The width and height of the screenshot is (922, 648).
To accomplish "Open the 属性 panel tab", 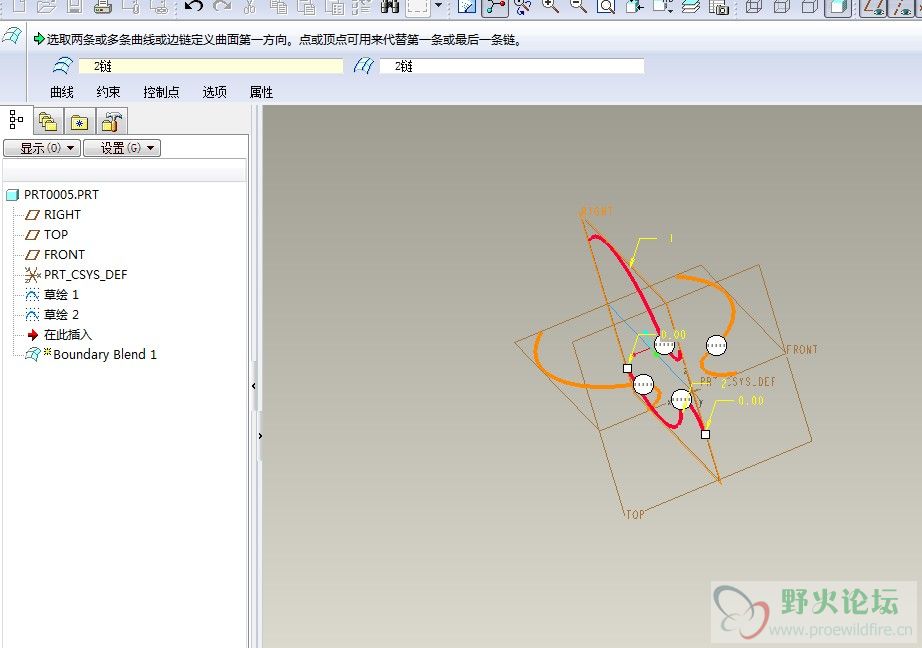I will pos(261,92).
